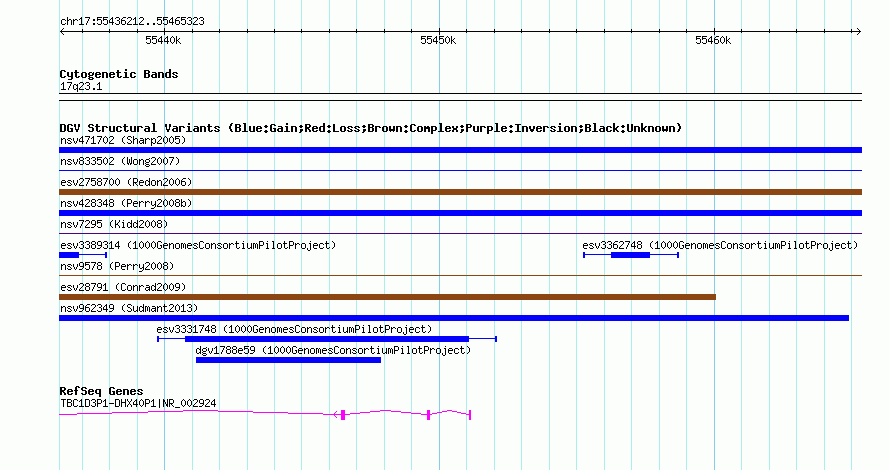Open variant esv3389314 label

pos(198,245)
